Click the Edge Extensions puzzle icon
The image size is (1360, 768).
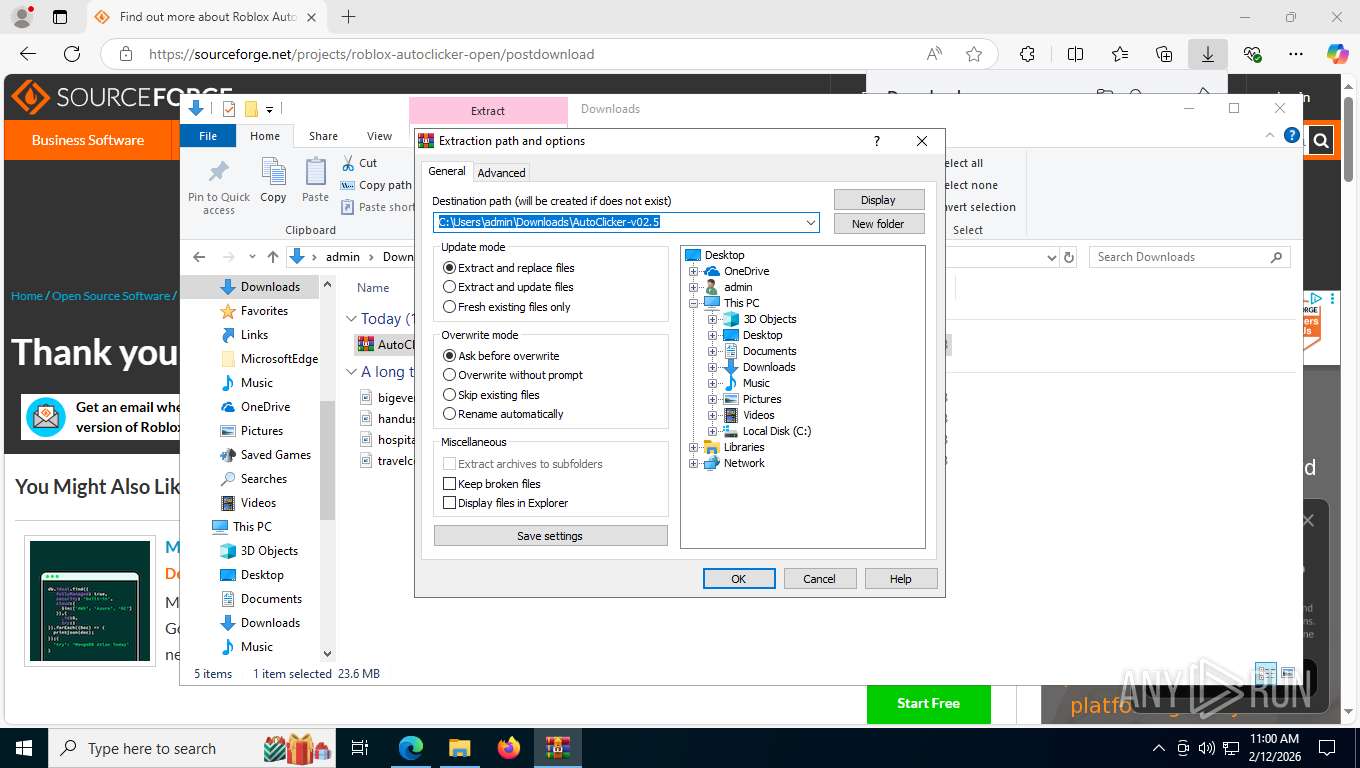(1027, 54)
